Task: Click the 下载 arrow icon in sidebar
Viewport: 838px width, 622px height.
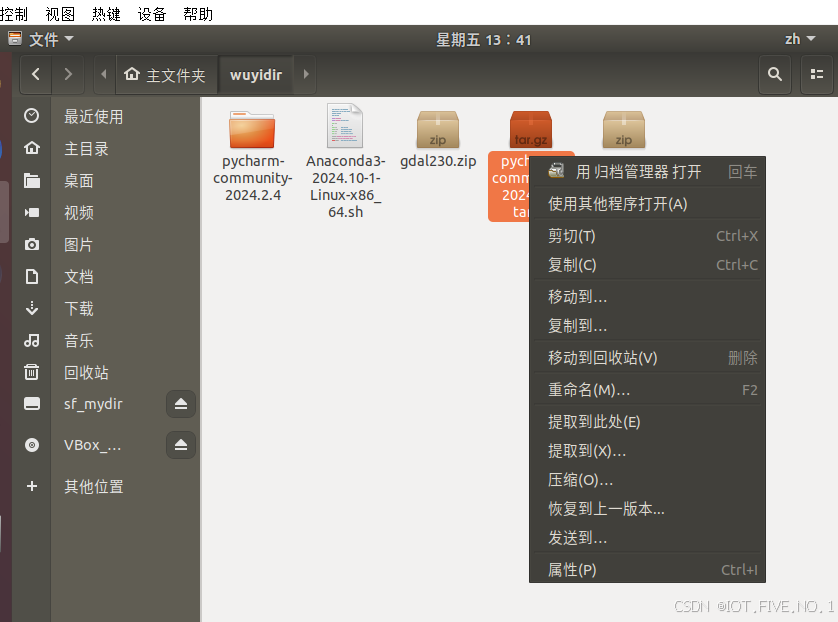Action: pos(32,308)
